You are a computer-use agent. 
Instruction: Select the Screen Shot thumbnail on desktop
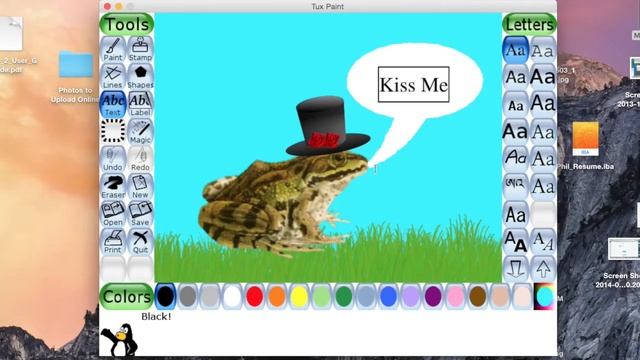click(622, 263)
